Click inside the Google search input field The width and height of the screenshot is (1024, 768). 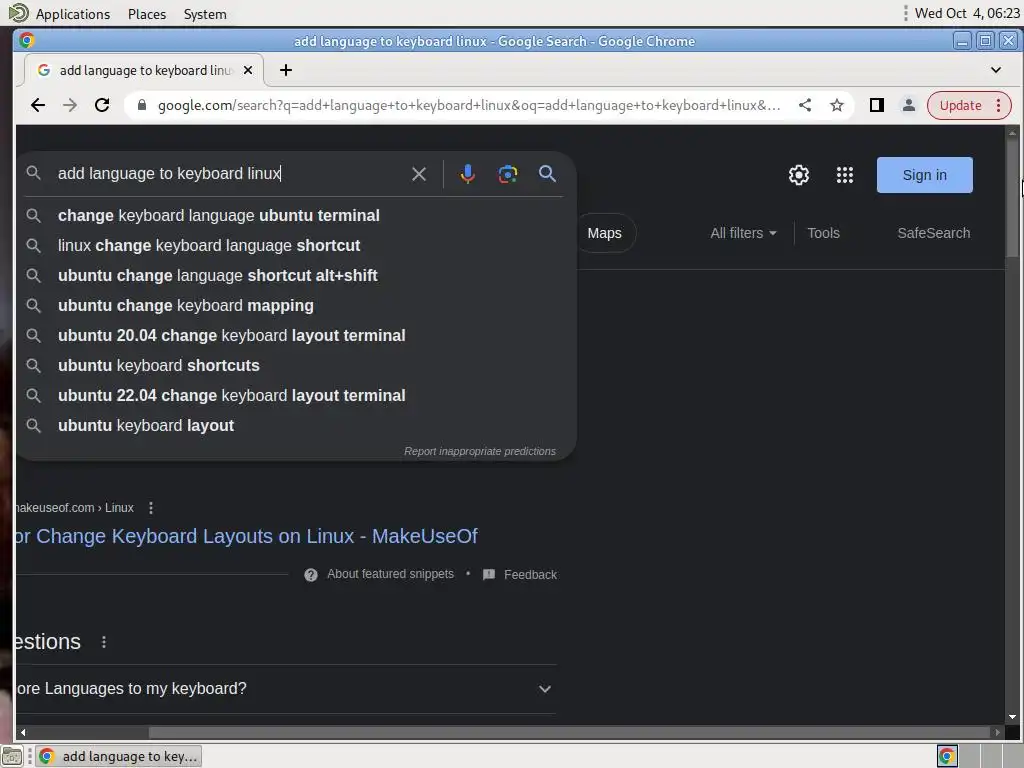tap(229, 174)
